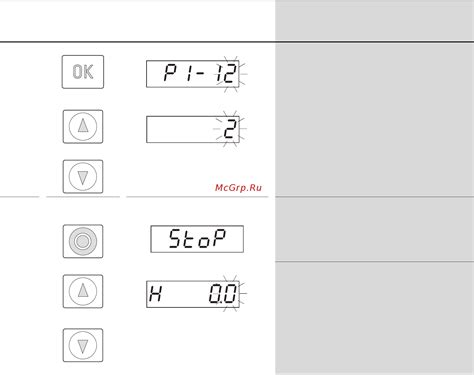
Task: Click the letter H in the lower display
Action: click(155, 294)
